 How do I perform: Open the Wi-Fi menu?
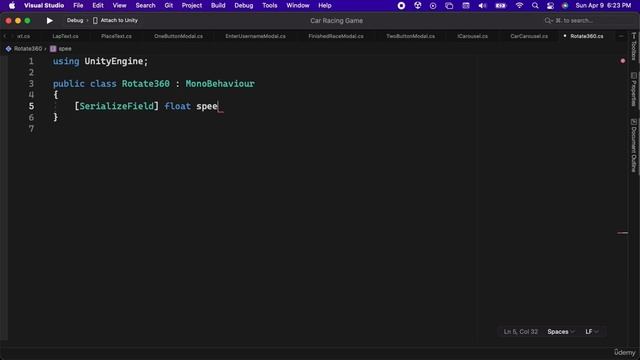(519, 6)
